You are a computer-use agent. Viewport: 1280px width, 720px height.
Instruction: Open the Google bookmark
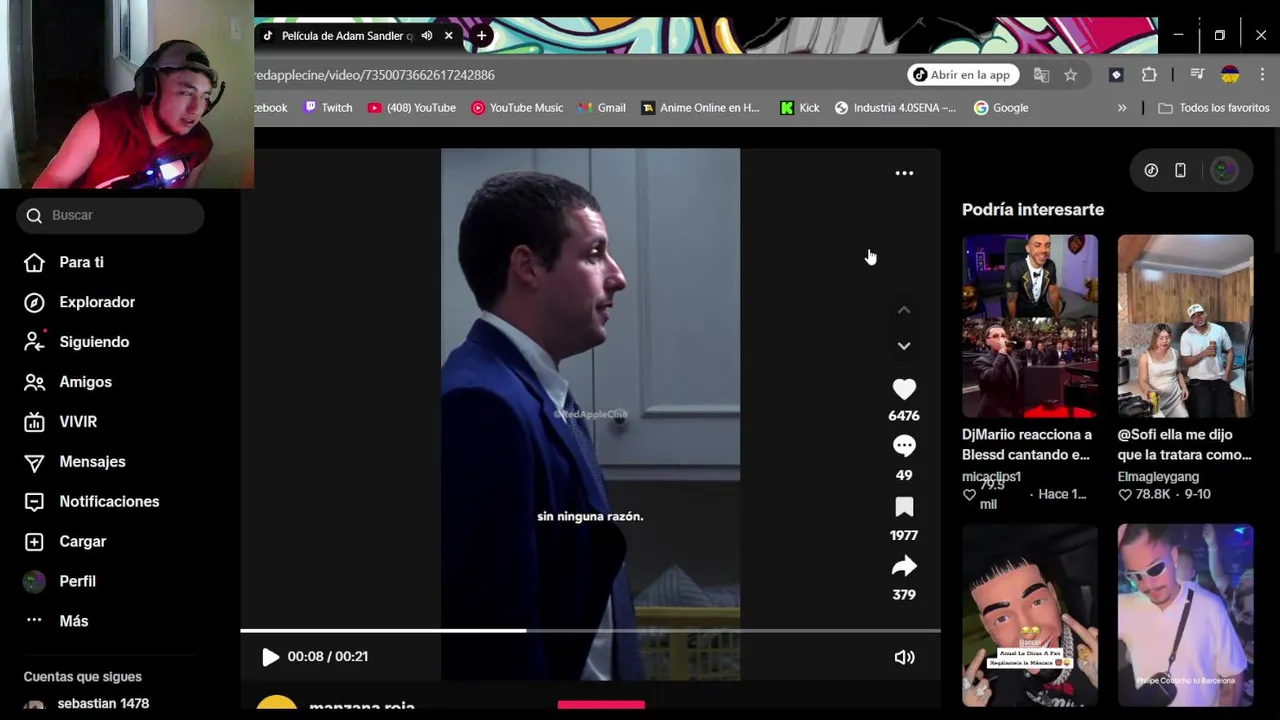[x=1001, y=108]
